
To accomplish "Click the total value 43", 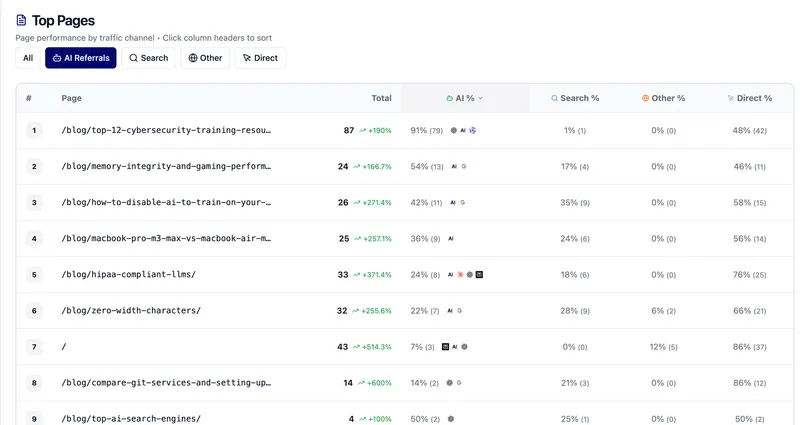I will pyautogui.click(x=342, y=347).
